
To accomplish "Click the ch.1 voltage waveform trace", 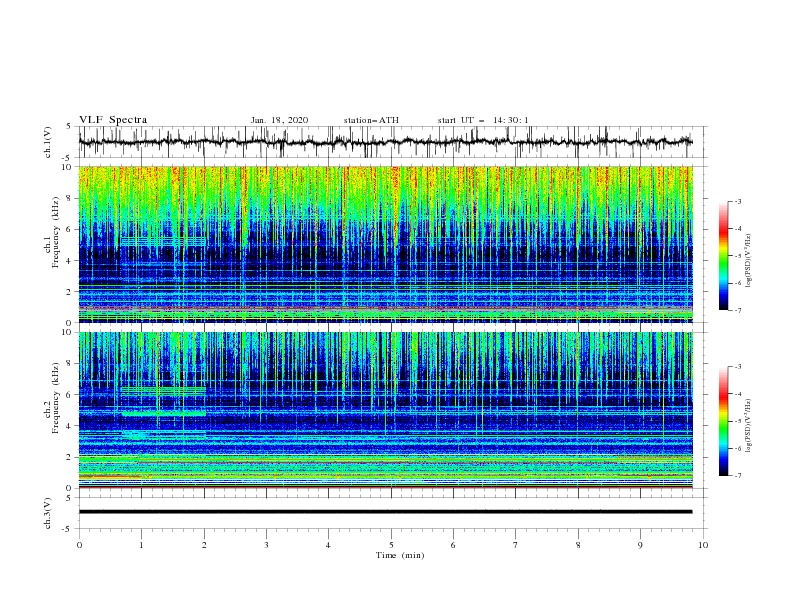I will [385, 142].
